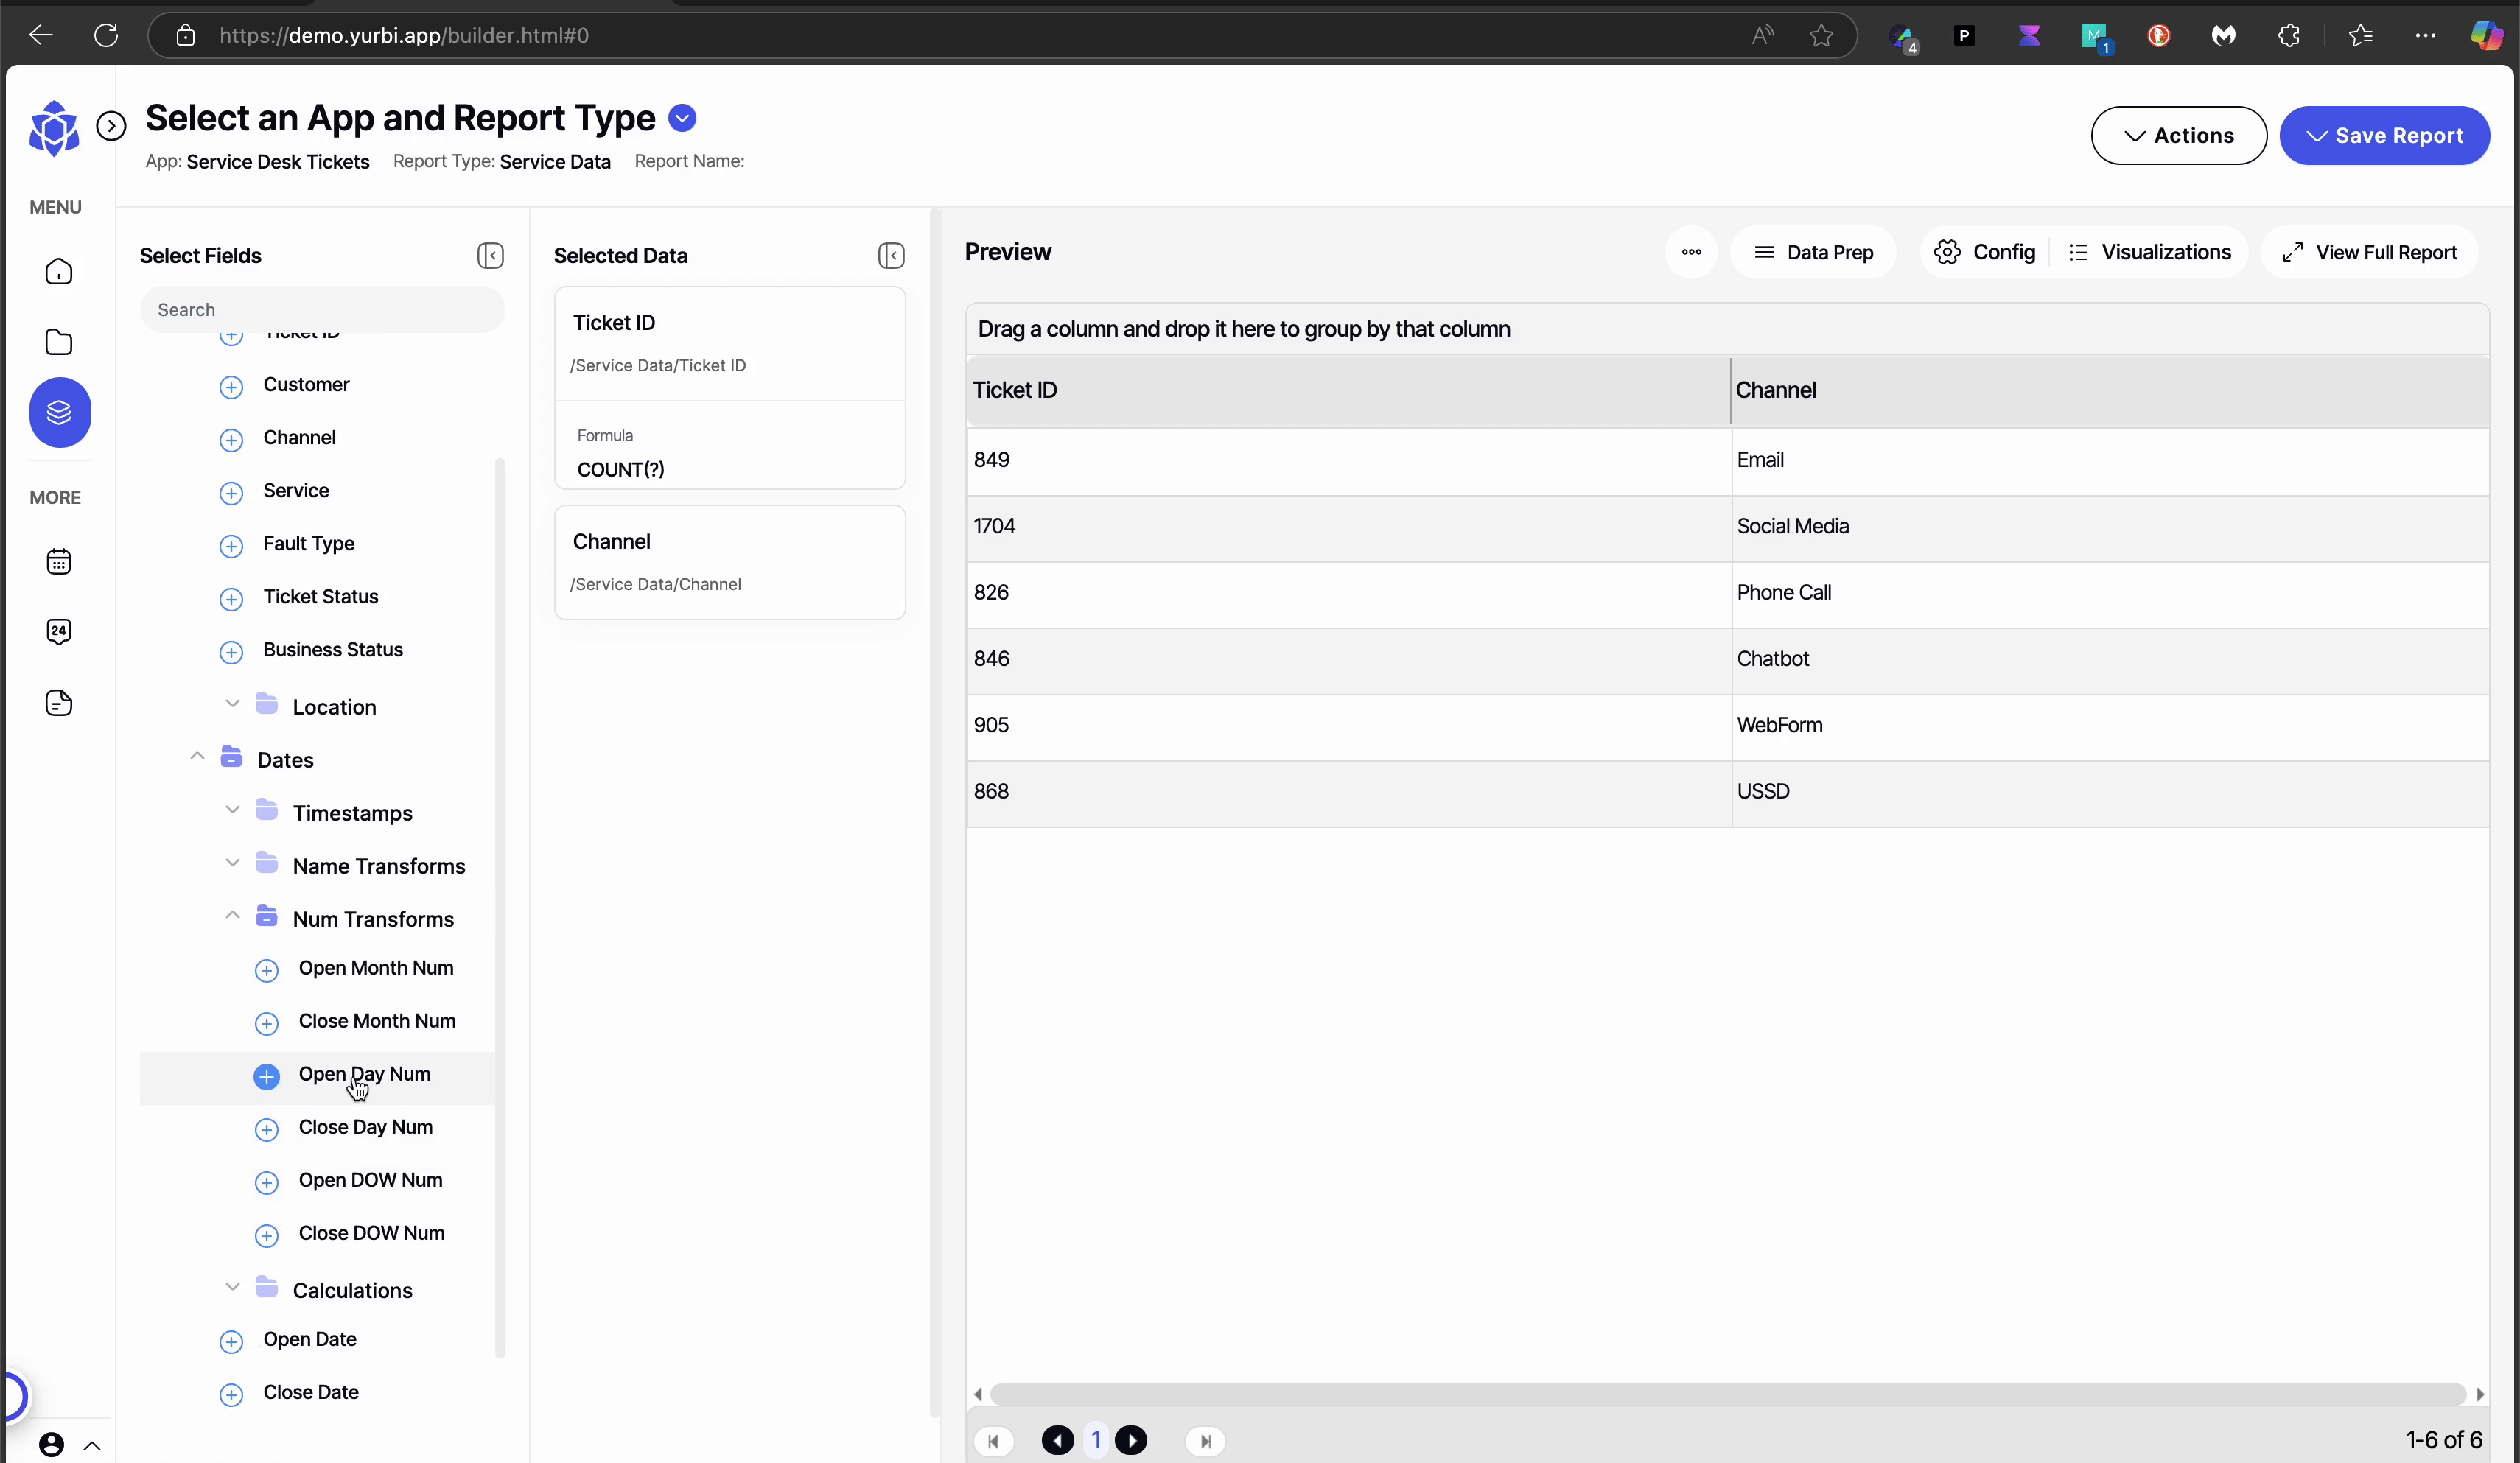Add the Customer field with plus icon
The height and width of the screenshot is (1463, 2520).
pyautogui.click(x=231, y=386)
